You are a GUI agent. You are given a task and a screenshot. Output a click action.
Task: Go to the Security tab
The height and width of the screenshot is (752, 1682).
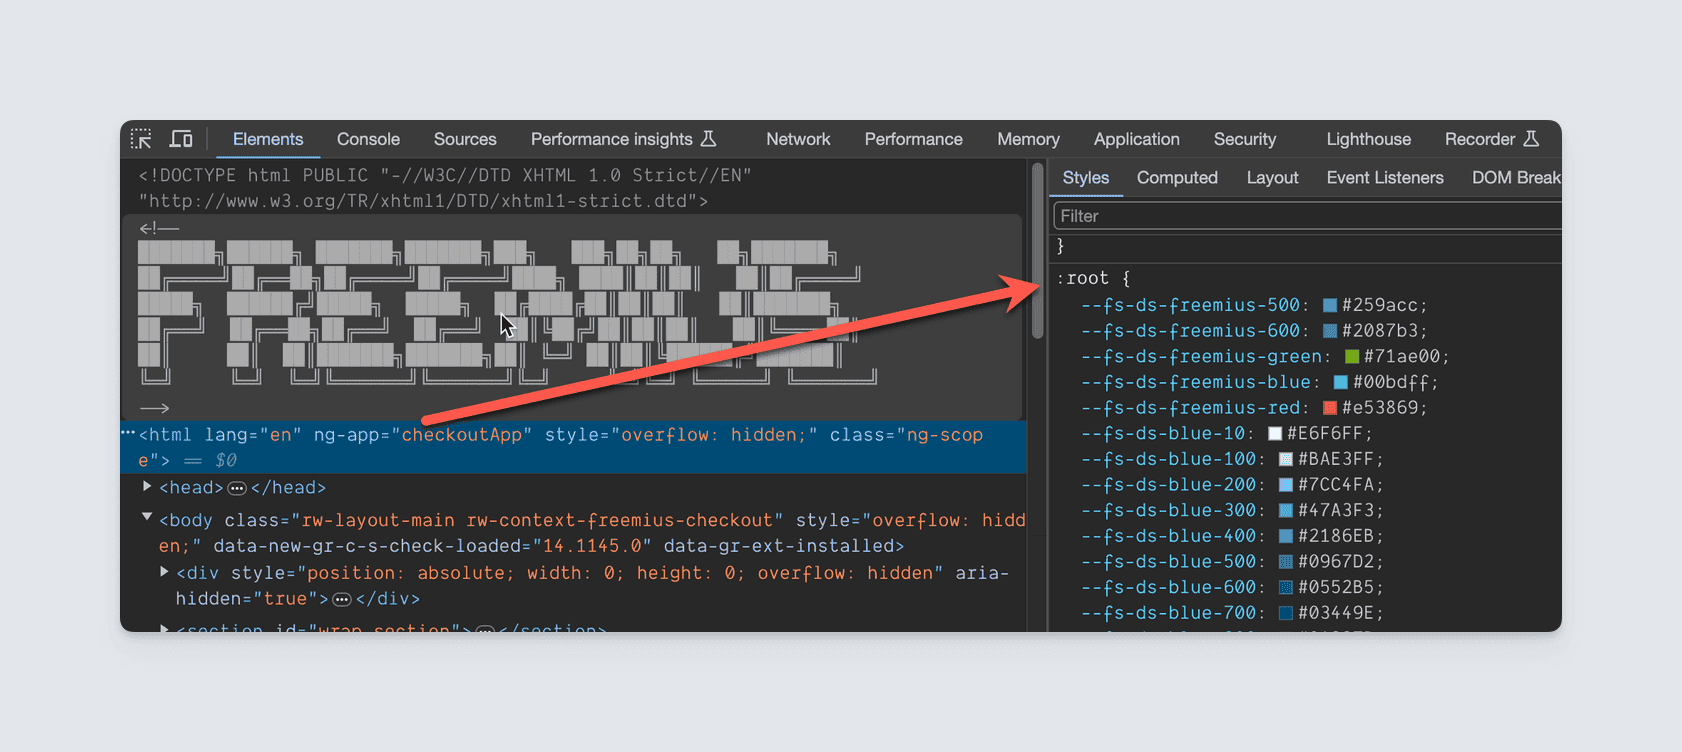point(1245,139)
